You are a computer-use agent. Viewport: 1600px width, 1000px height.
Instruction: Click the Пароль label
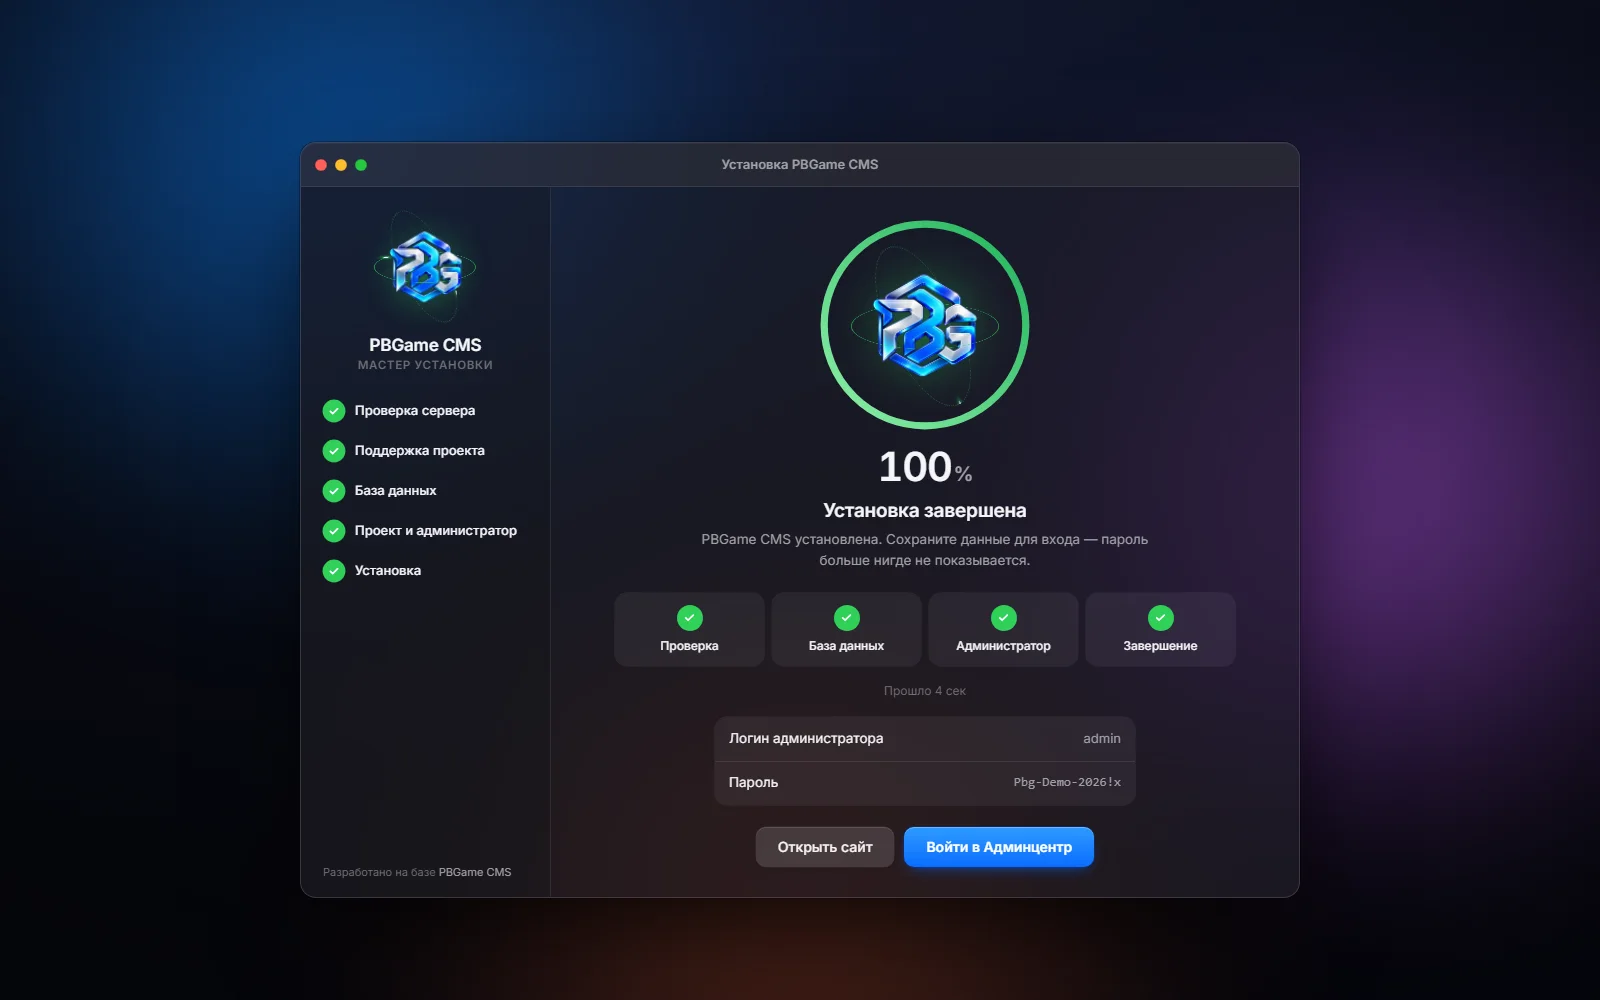coord(753,783)
